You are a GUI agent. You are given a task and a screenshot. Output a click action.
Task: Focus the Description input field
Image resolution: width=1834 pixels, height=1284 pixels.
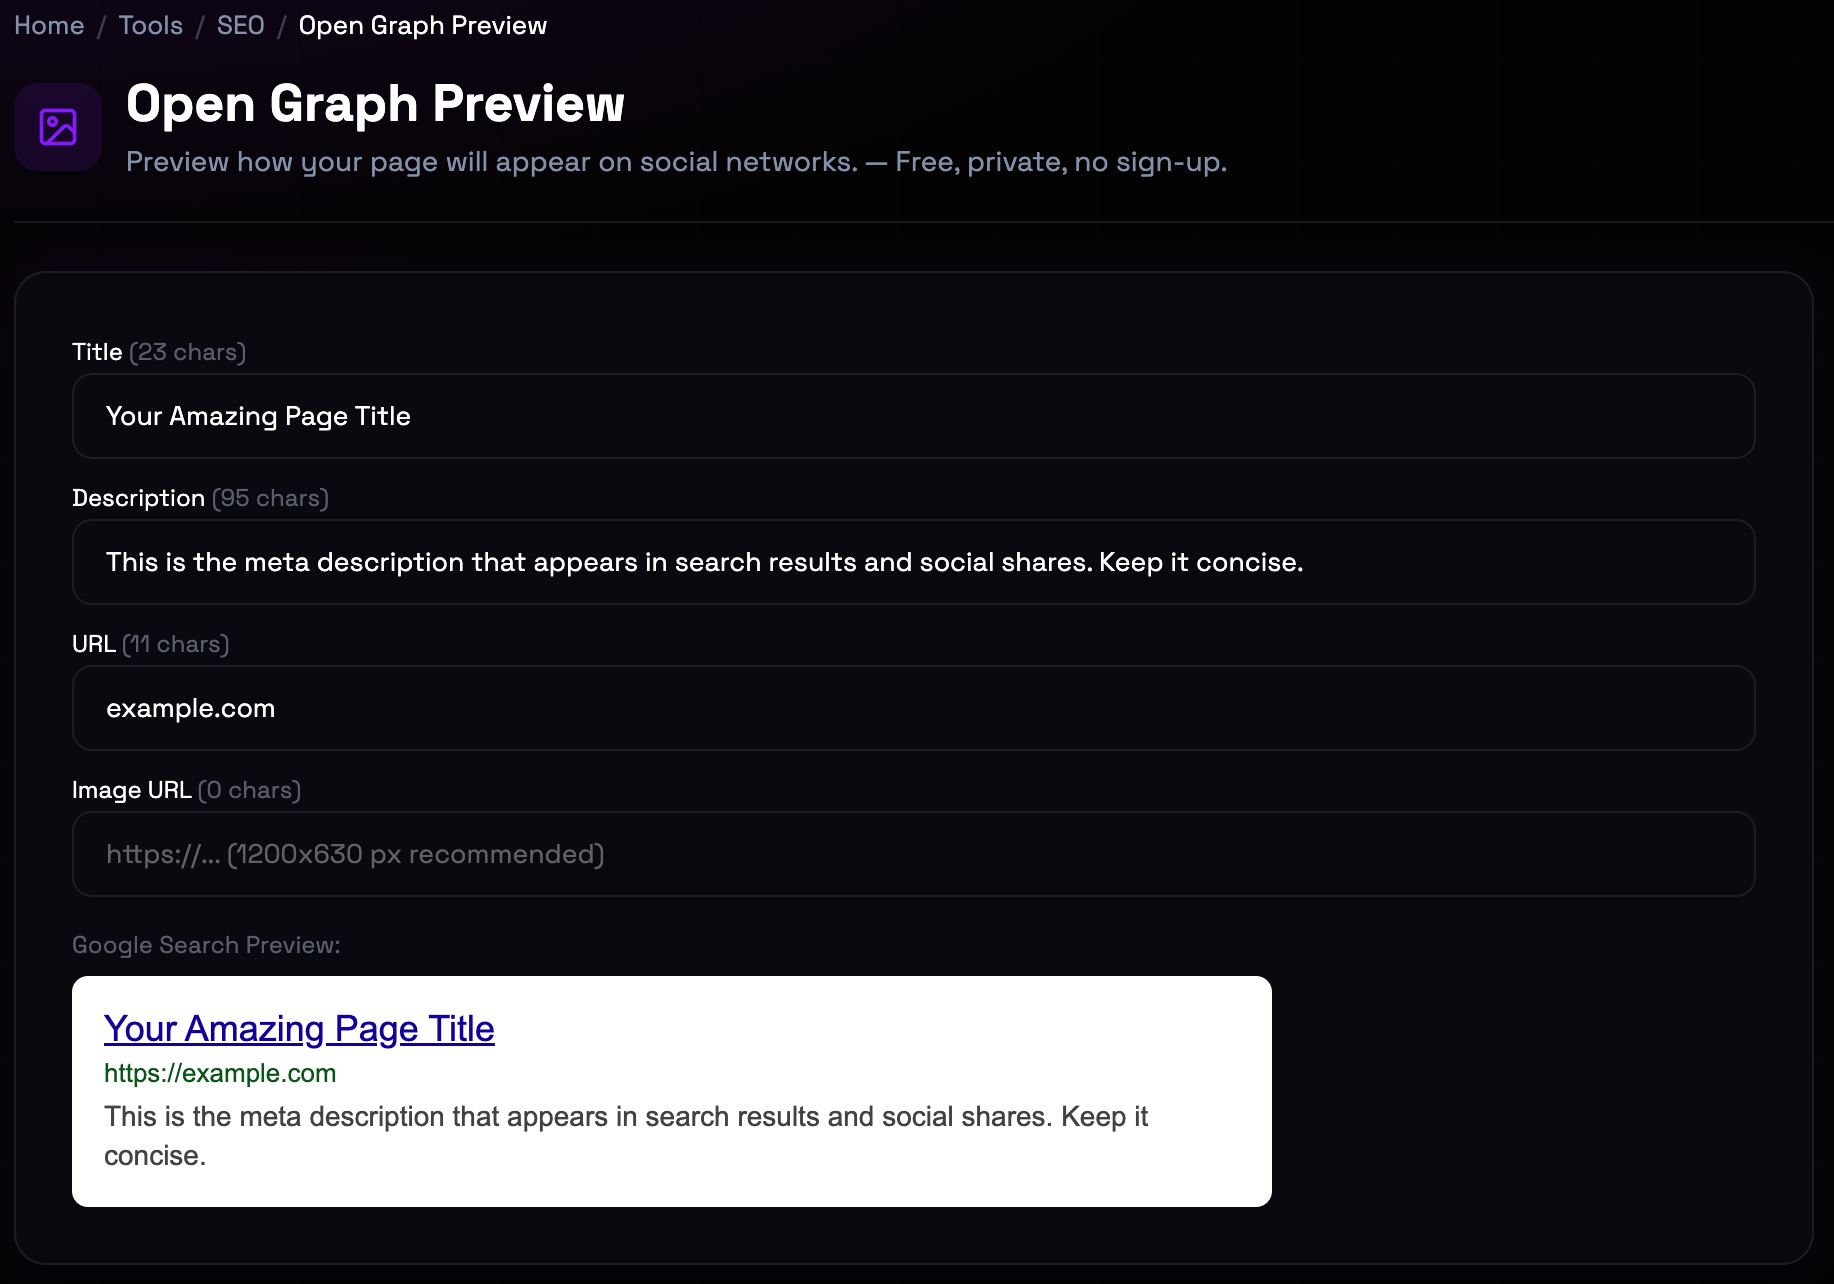pos(914,562)
